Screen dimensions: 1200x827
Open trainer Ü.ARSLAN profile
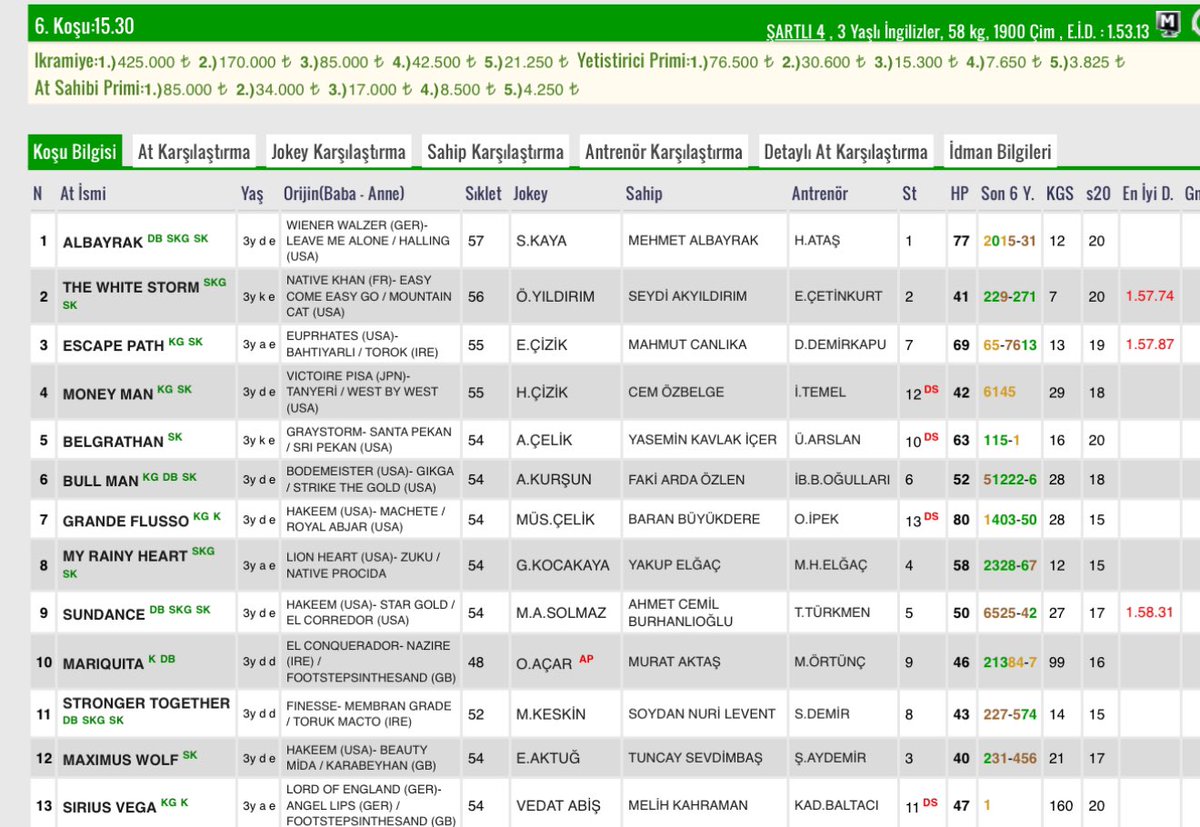click(x=828, y=440)
